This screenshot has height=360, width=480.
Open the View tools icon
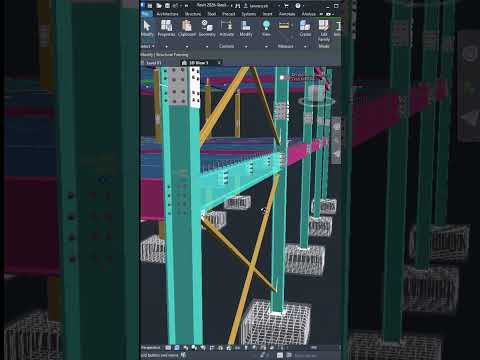coord(266,28)
